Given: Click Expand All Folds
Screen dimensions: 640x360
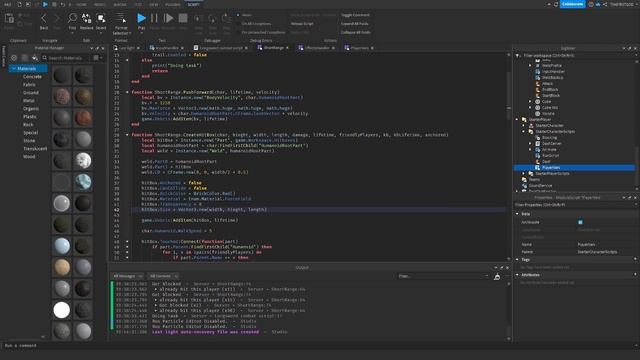Looking at the screenshot, I should (354, 24).
